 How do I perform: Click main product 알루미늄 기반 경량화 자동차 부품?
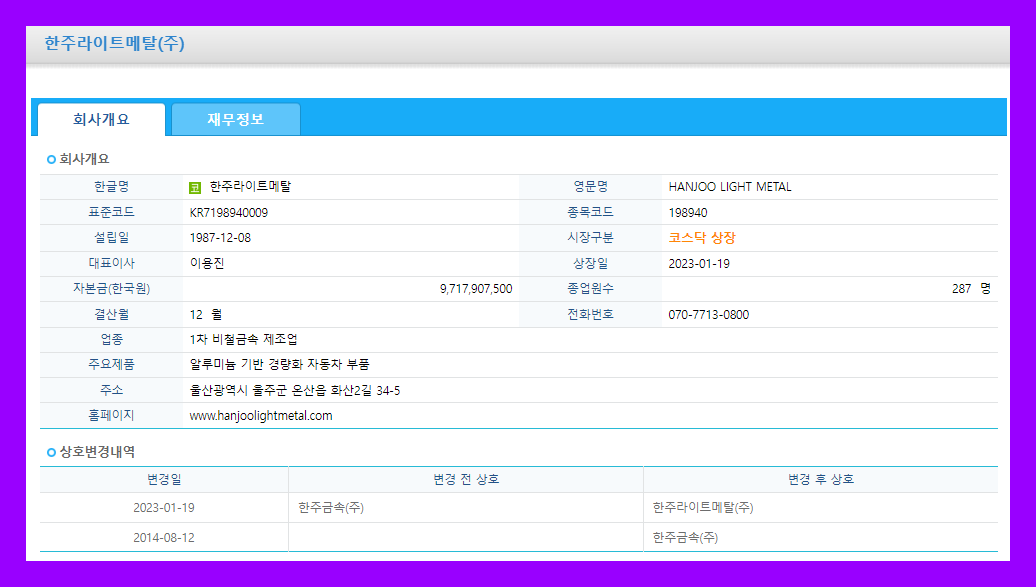(279, 365)
